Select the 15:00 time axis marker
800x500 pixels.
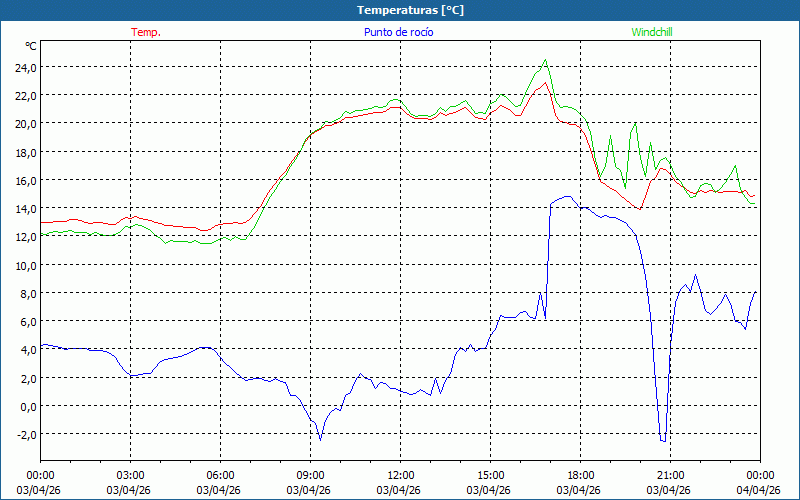[490, 475]
